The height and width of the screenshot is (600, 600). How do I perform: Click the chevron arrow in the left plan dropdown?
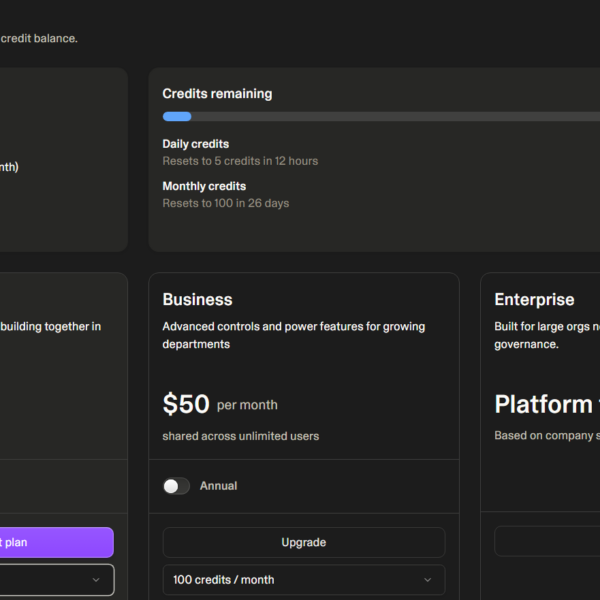tap(96, 580)
